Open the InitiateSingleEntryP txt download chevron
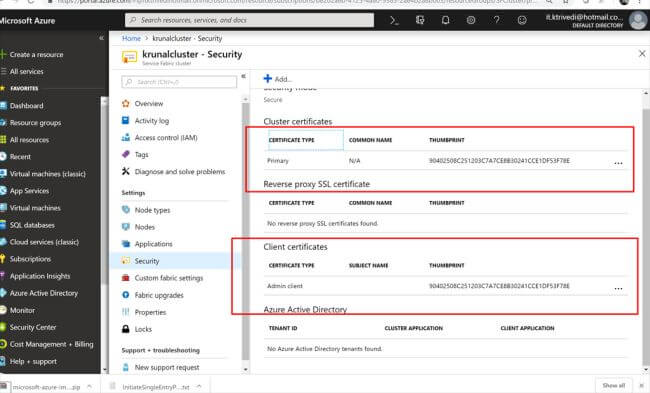The image size is (650, 393). click(199, 386)
